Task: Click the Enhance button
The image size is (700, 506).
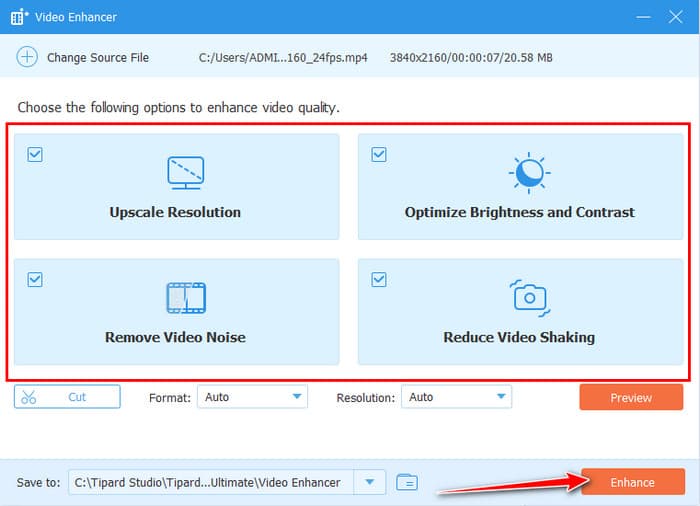Action: click(632, 482)
